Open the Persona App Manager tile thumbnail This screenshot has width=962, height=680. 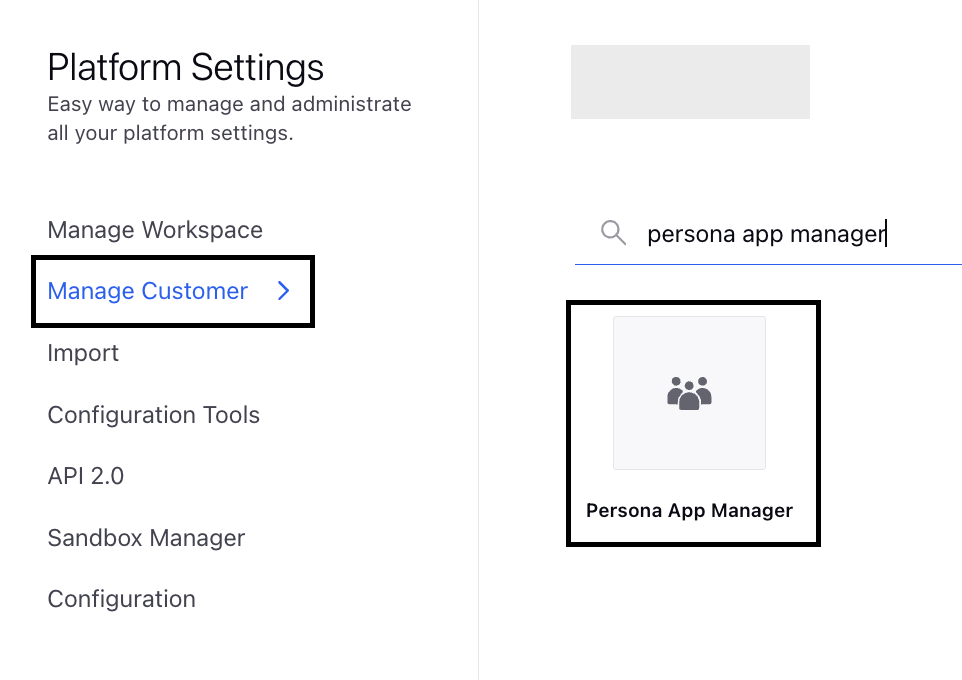(690, 393)
